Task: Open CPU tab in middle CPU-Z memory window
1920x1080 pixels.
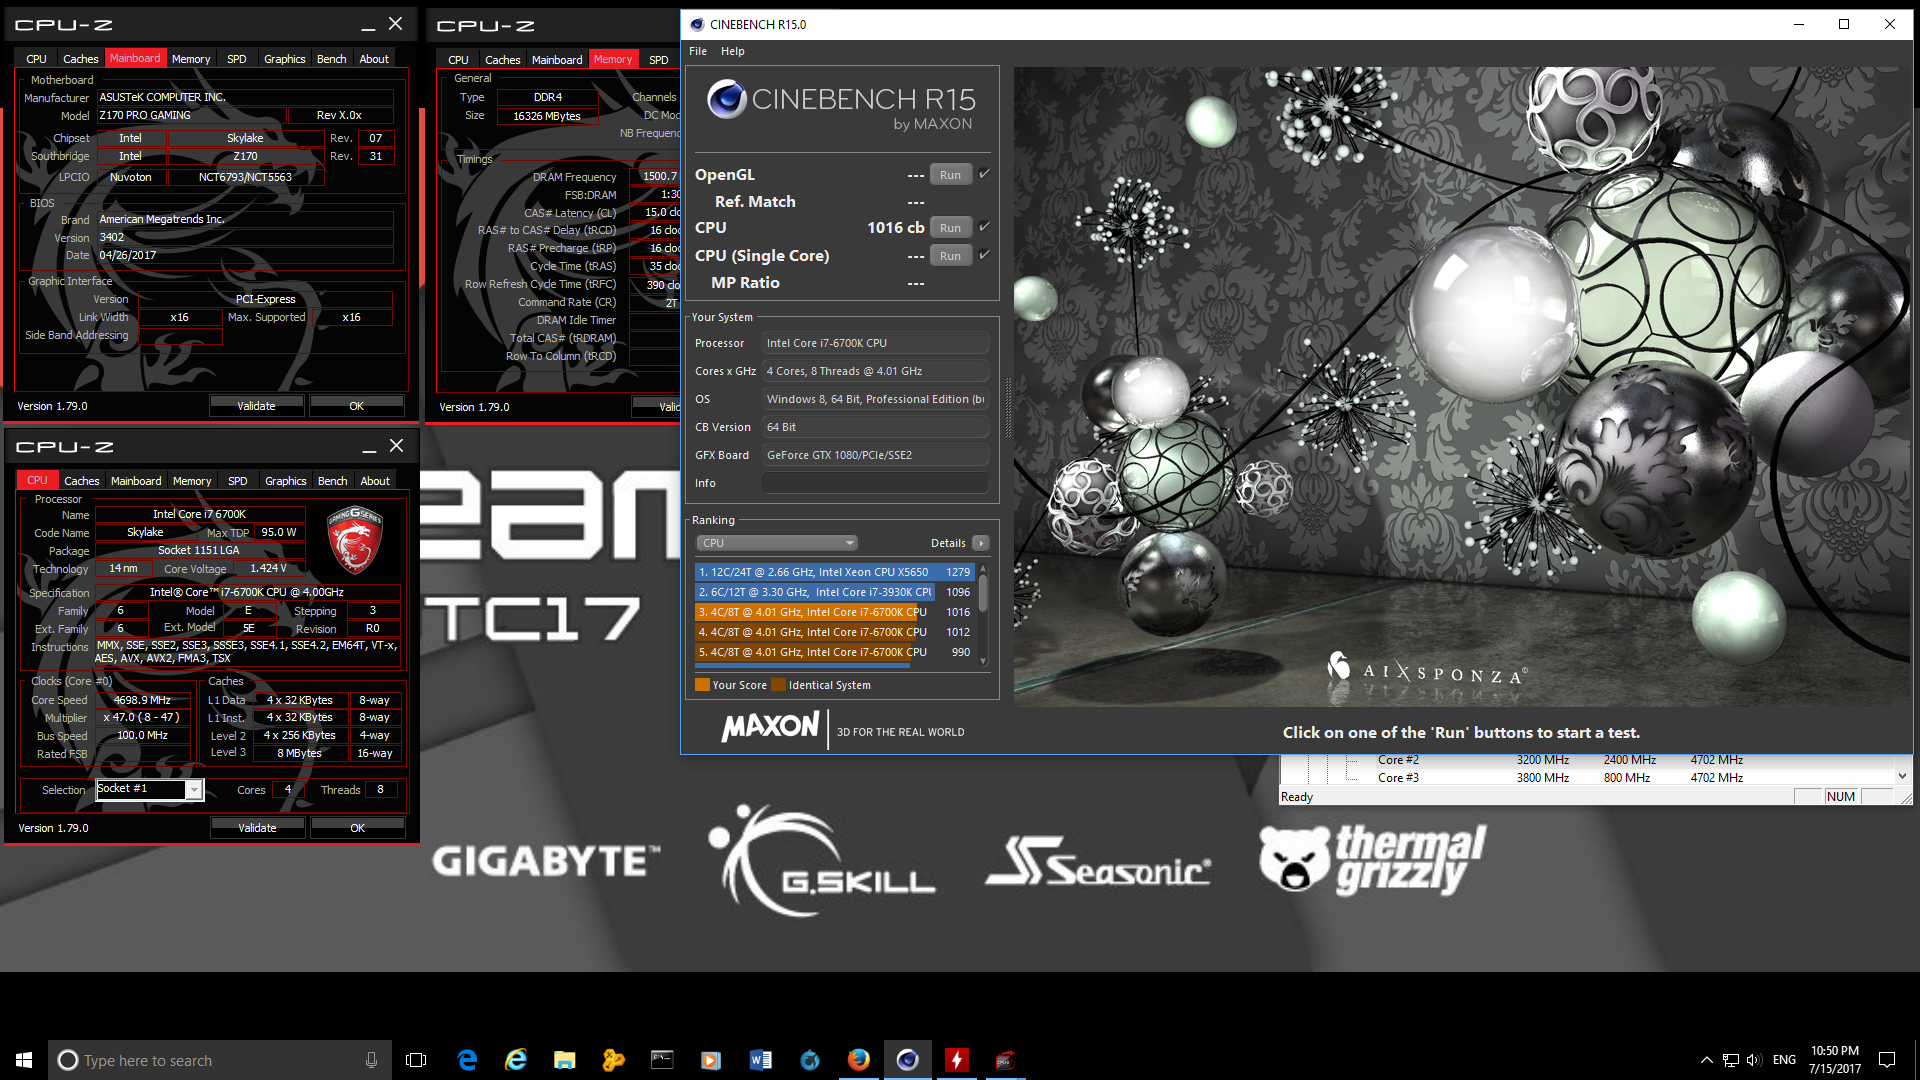Action: coord(459,60)
